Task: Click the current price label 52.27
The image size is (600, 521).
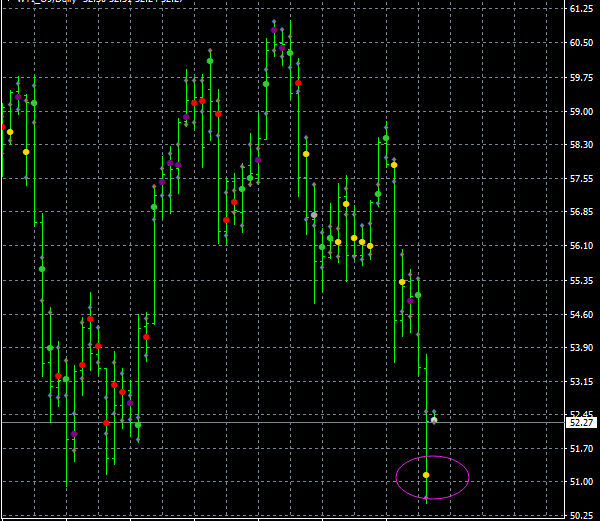Action: point(581,423)
